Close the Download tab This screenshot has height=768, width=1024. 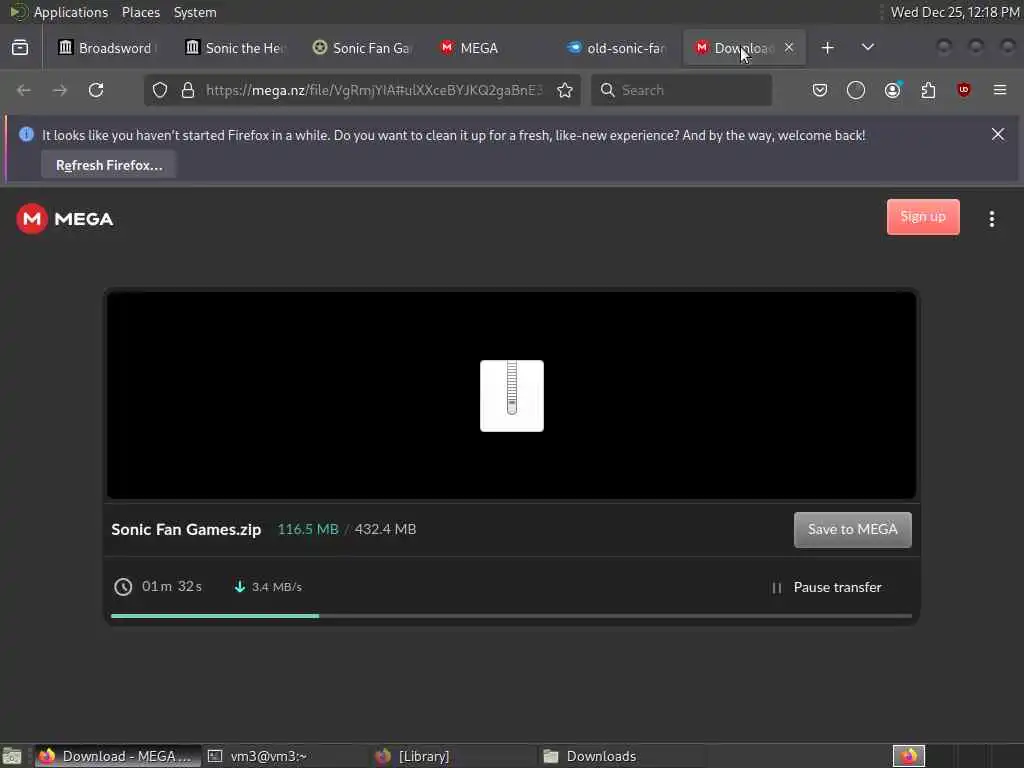[x=789, y=47]
